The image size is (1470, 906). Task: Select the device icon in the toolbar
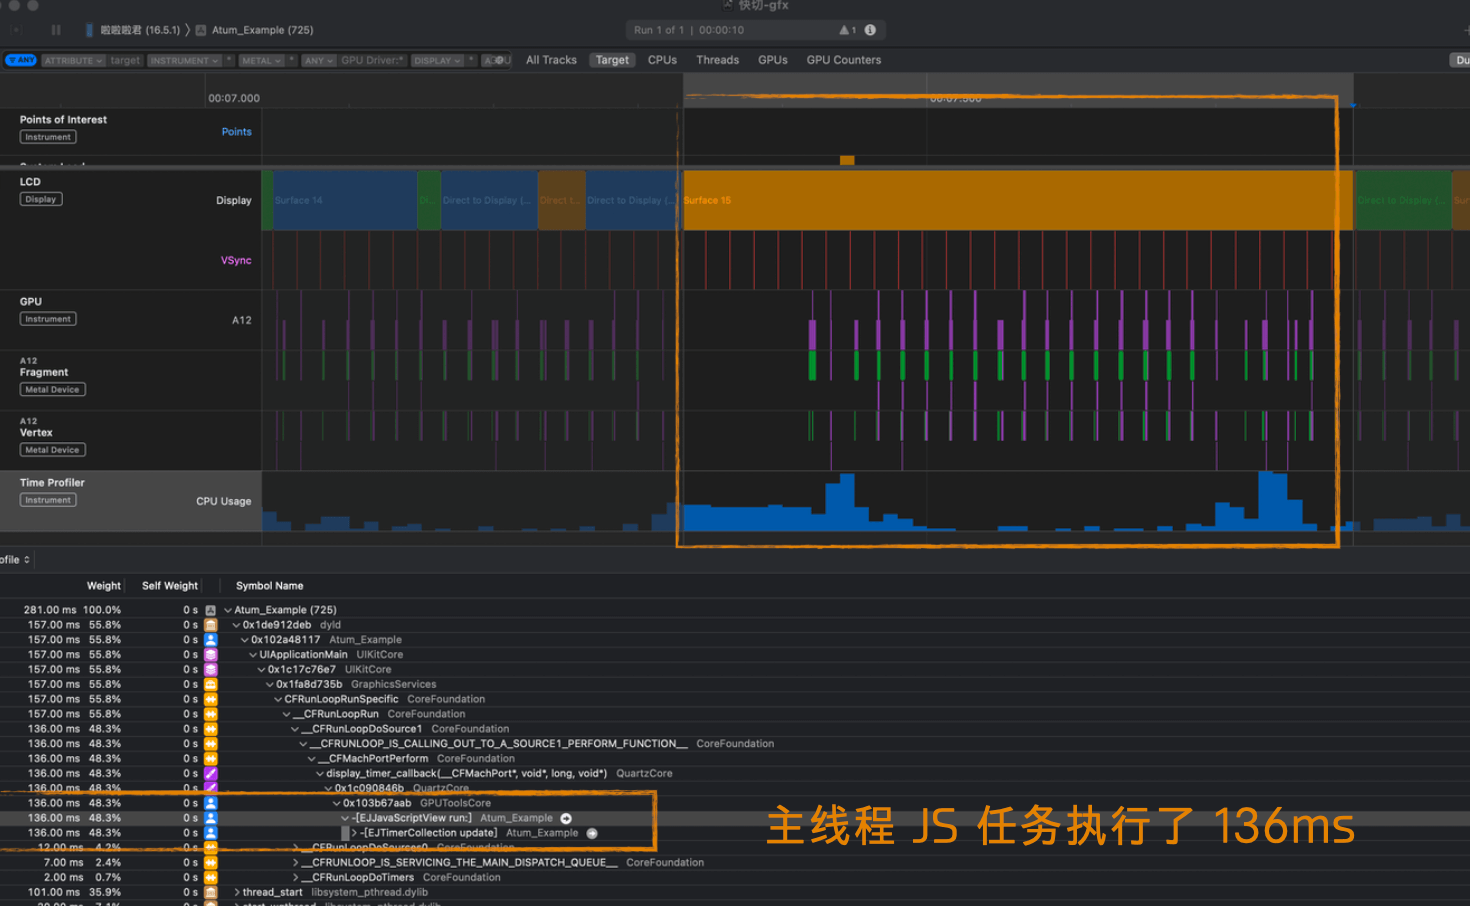tap(90, 30)
